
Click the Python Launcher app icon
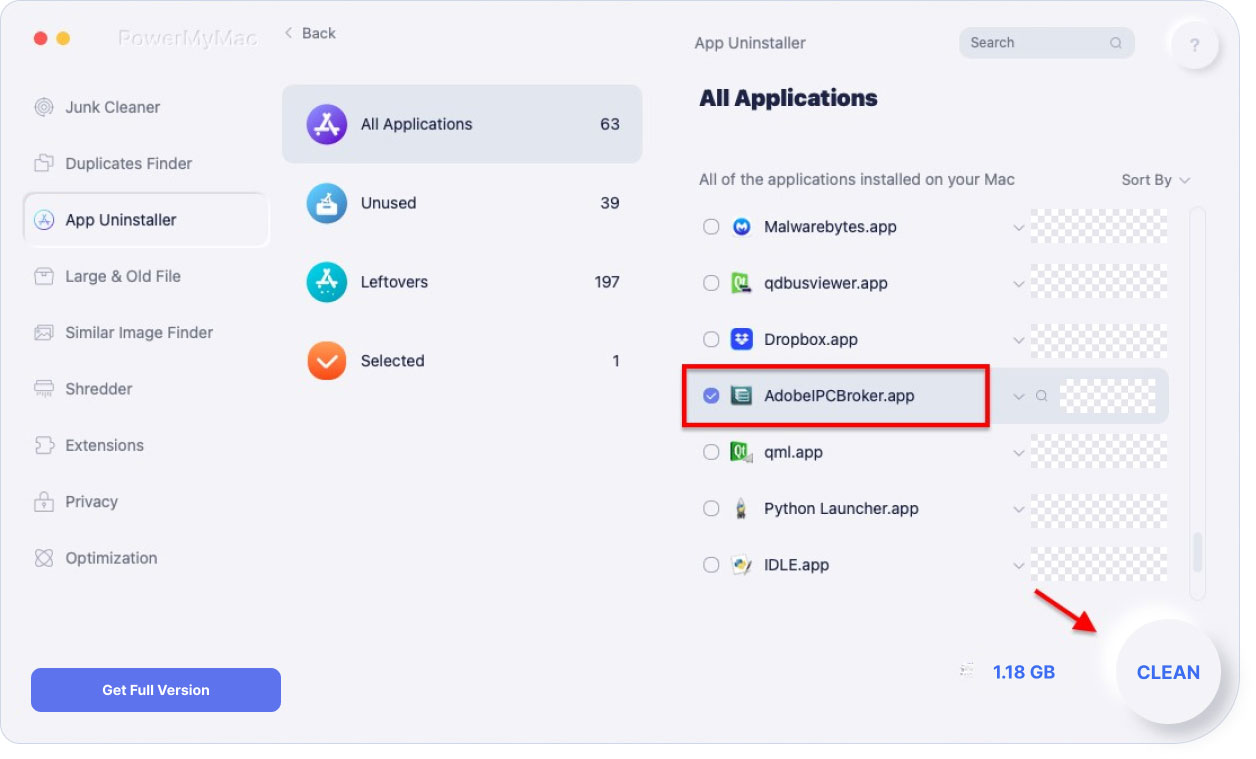(741, 508)
